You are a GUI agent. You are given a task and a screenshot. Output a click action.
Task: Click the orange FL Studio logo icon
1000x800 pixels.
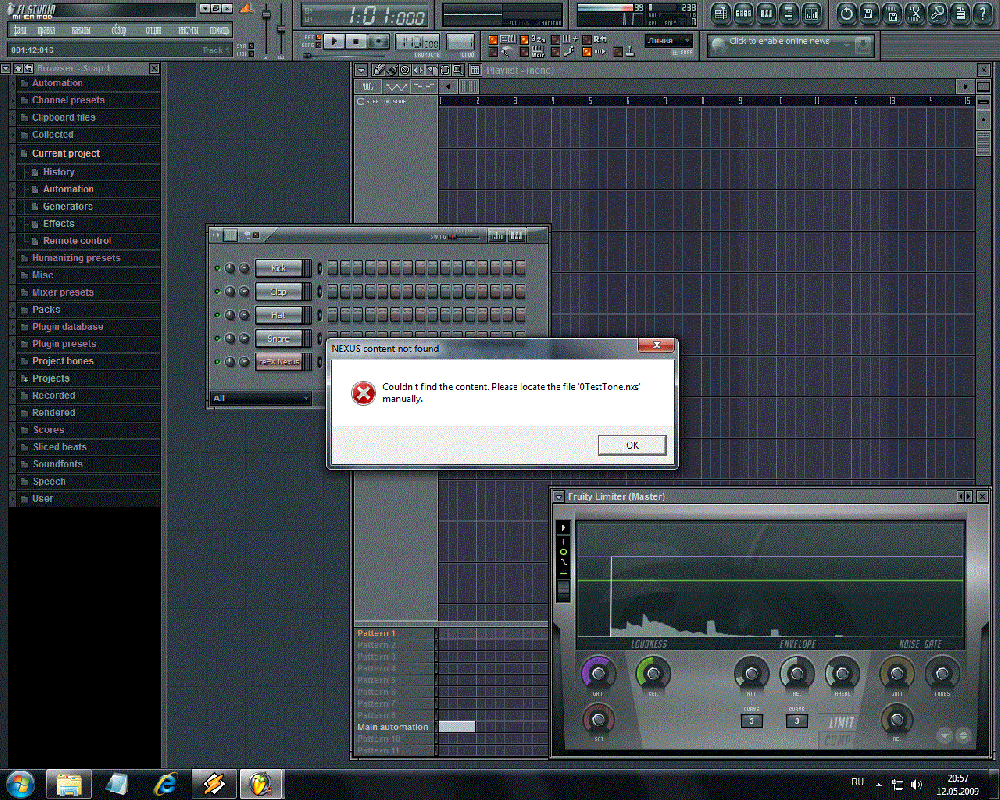click(x=247, y=8)
